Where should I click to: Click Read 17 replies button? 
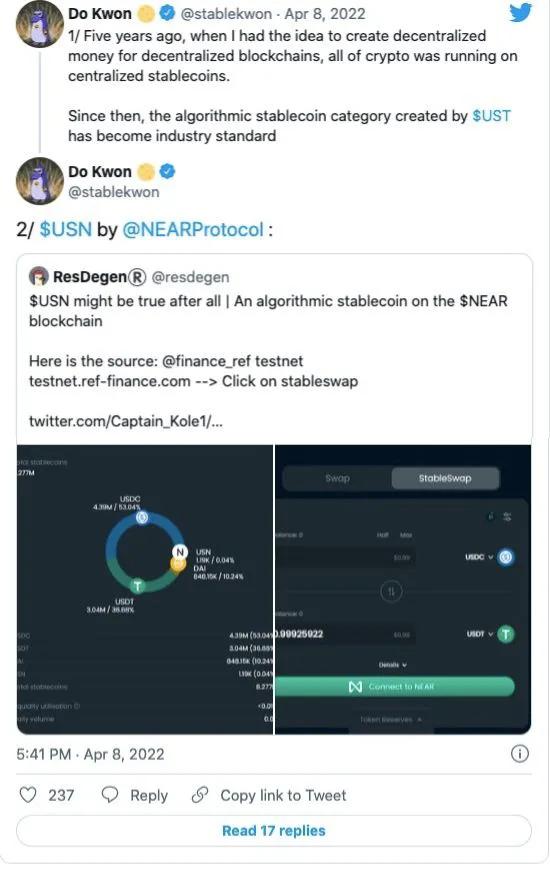click(274, 831)
